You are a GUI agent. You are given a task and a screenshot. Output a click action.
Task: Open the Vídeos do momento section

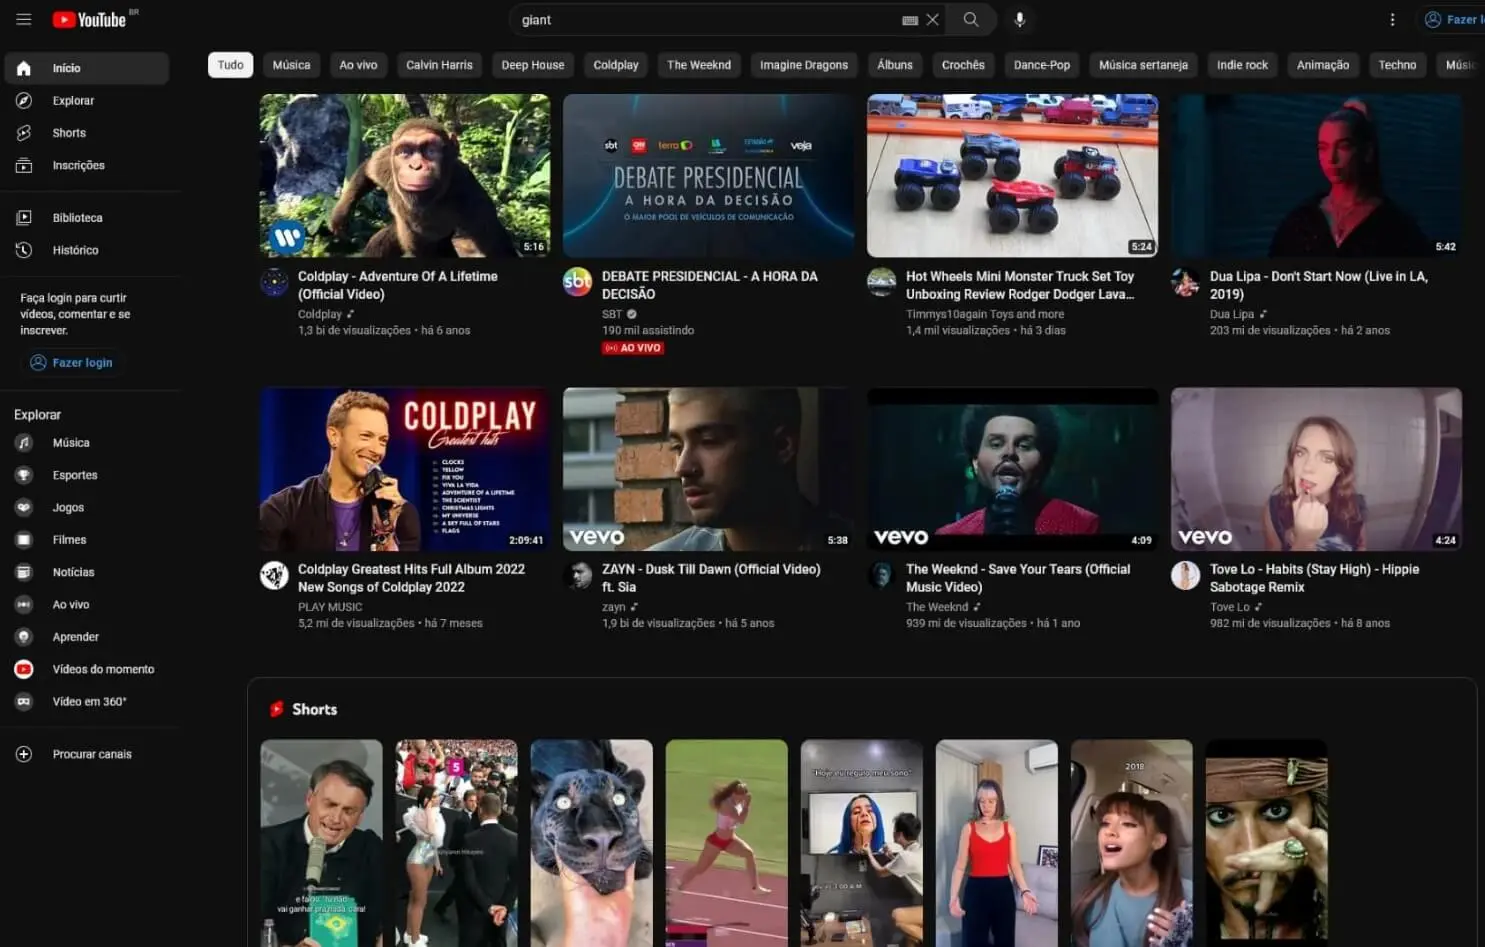(x=103, y=668)
